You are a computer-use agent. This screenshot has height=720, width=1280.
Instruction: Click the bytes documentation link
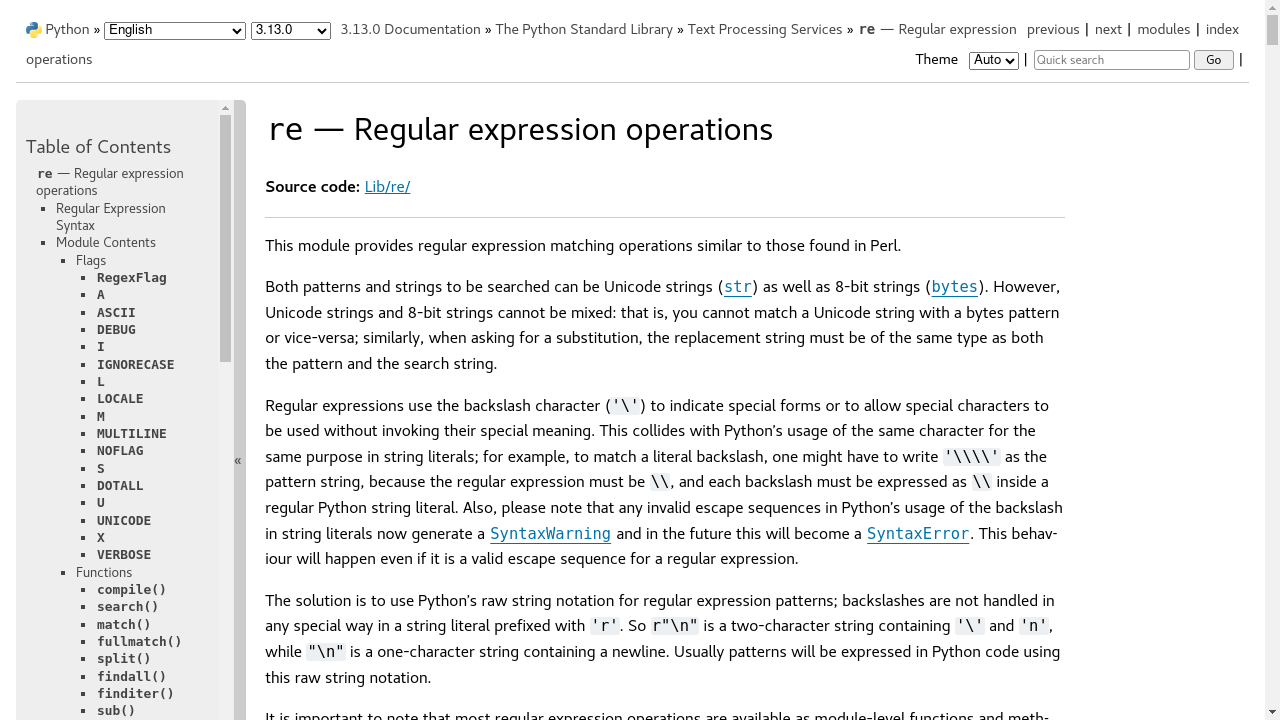(x=954, y=287)
